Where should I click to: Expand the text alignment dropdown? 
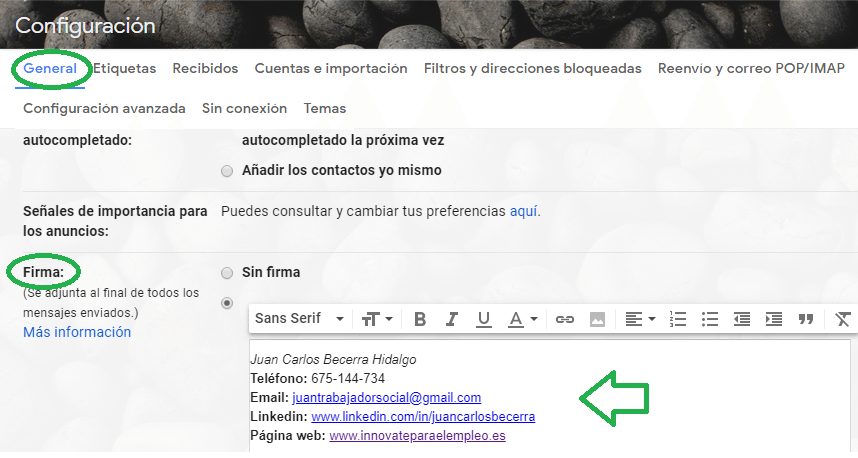pyautogui.click(x=639, y=319)
